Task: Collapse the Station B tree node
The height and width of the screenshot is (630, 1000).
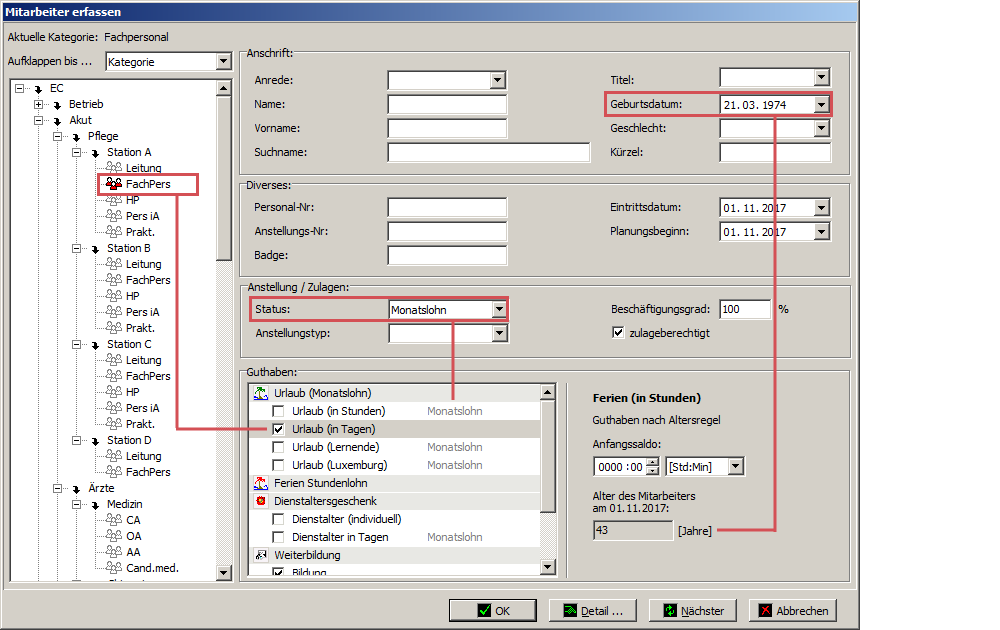Action: pyautogui.click(x=77, y=248)
